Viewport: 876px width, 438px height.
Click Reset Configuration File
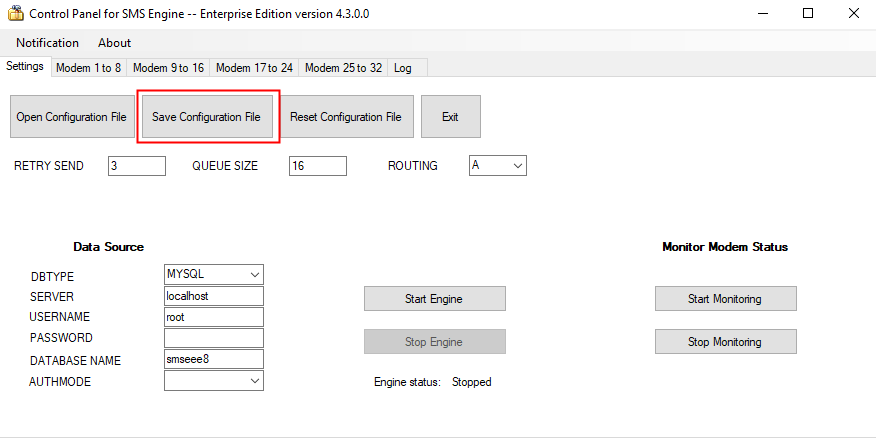345,117
